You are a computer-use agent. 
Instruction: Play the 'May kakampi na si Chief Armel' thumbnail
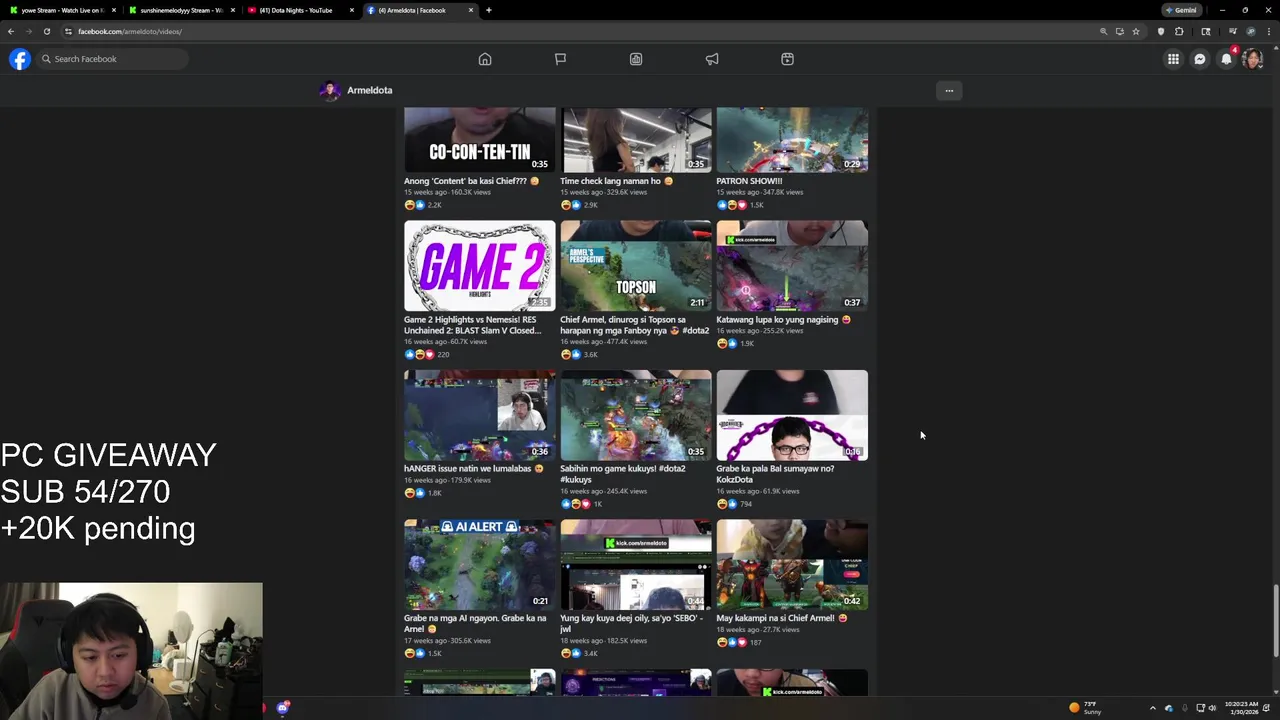(792, 564)
